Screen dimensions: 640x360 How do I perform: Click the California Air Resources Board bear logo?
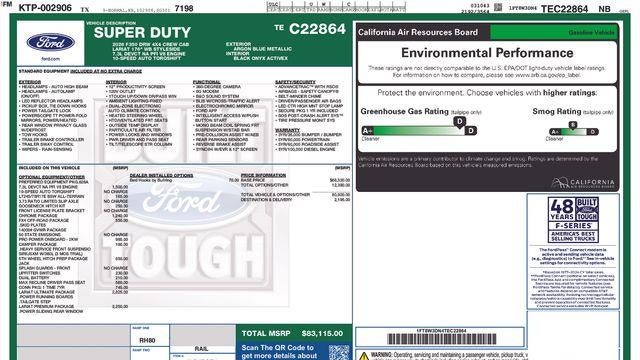[583, 182]
